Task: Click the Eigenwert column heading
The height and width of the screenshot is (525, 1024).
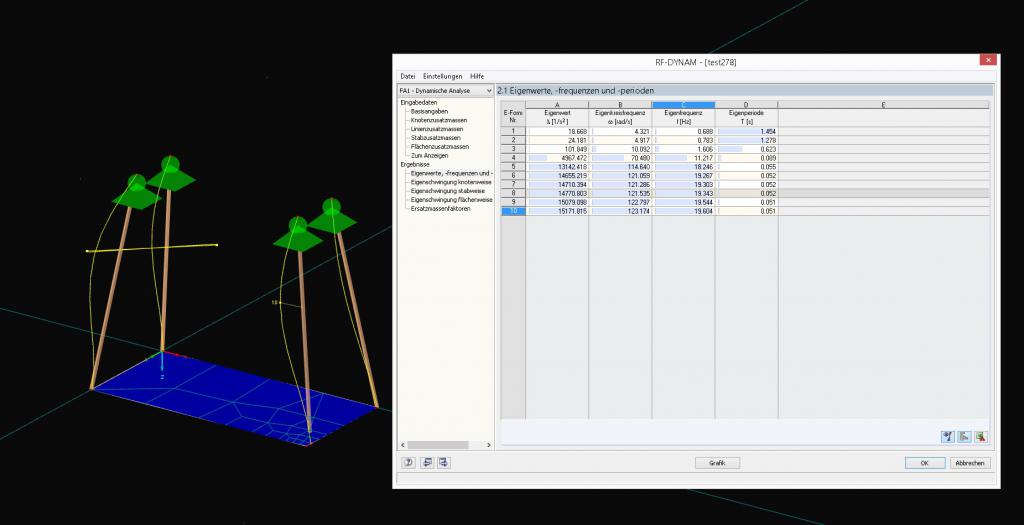Action: [x=557, y=117]
